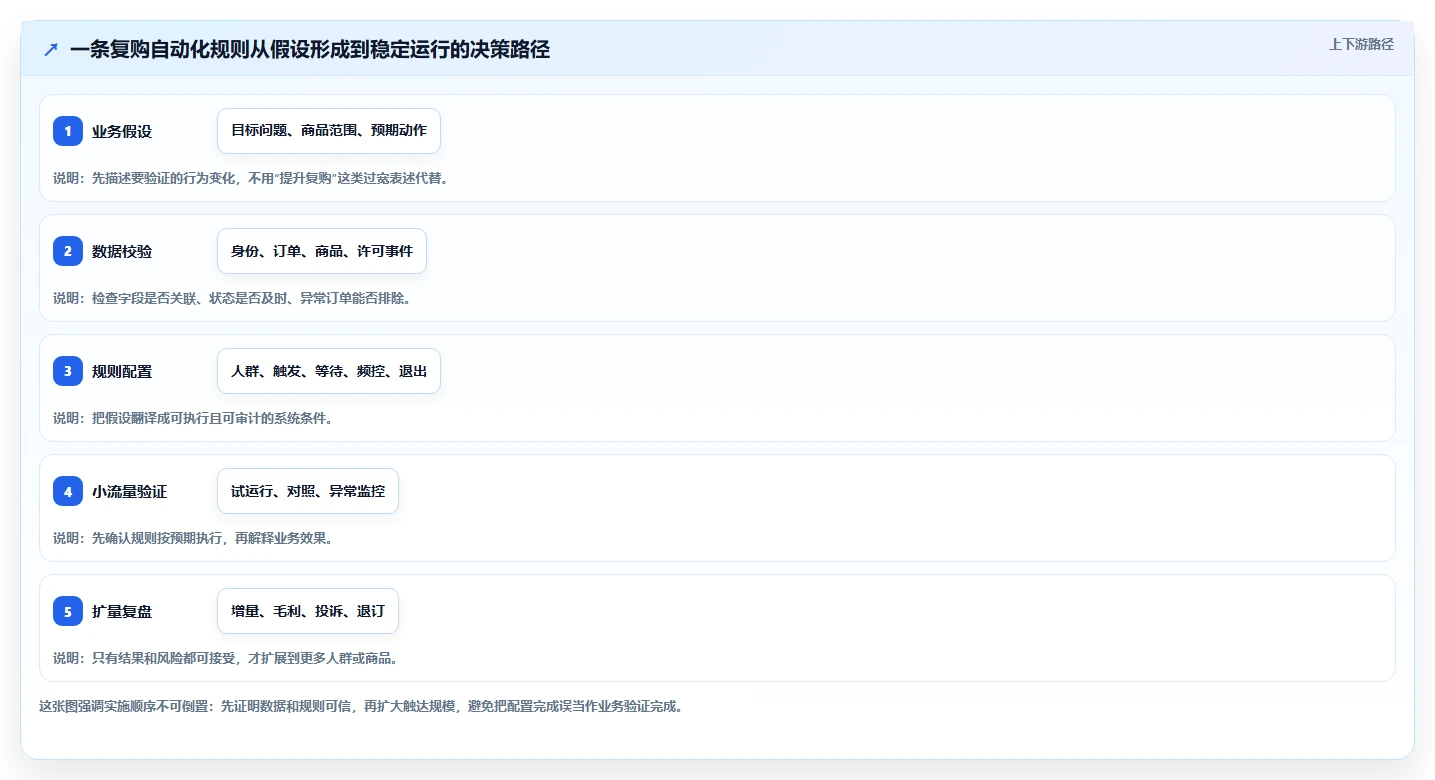Select step number 3 badge
Image resolution: width=1435 pixels, height=780 pixels.
(68, 371)
